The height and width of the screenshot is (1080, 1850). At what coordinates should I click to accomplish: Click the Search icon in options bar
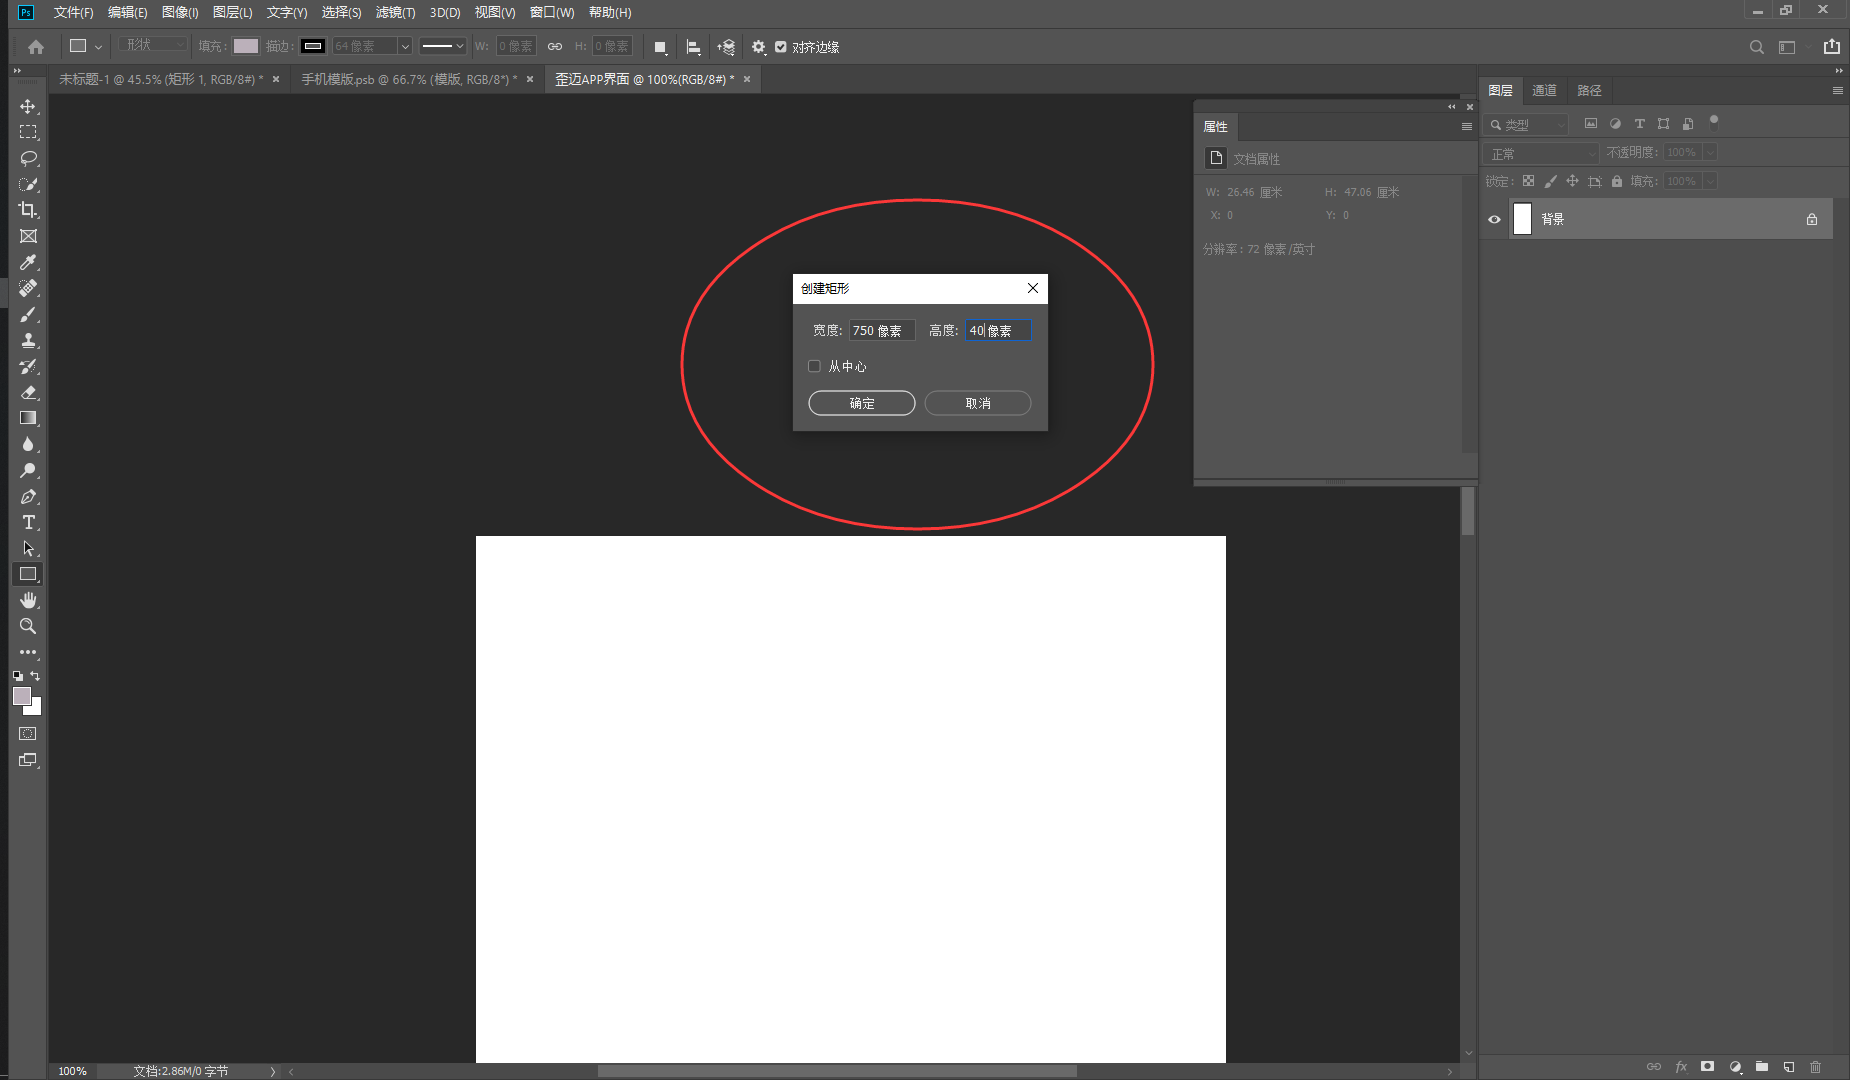pos(1756,47)
